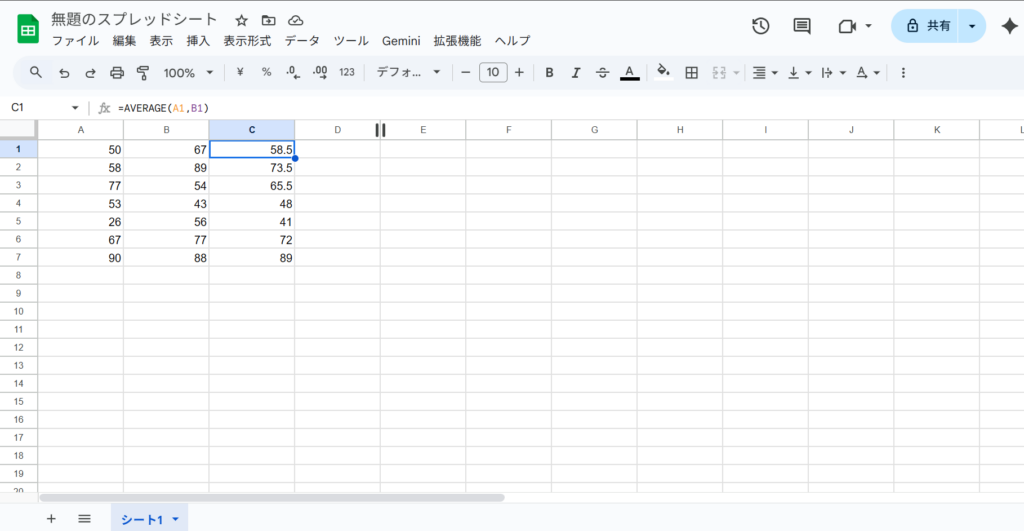Open version history clock icon
Viewport: 1024px width, 531px height.
pos(760,26)
